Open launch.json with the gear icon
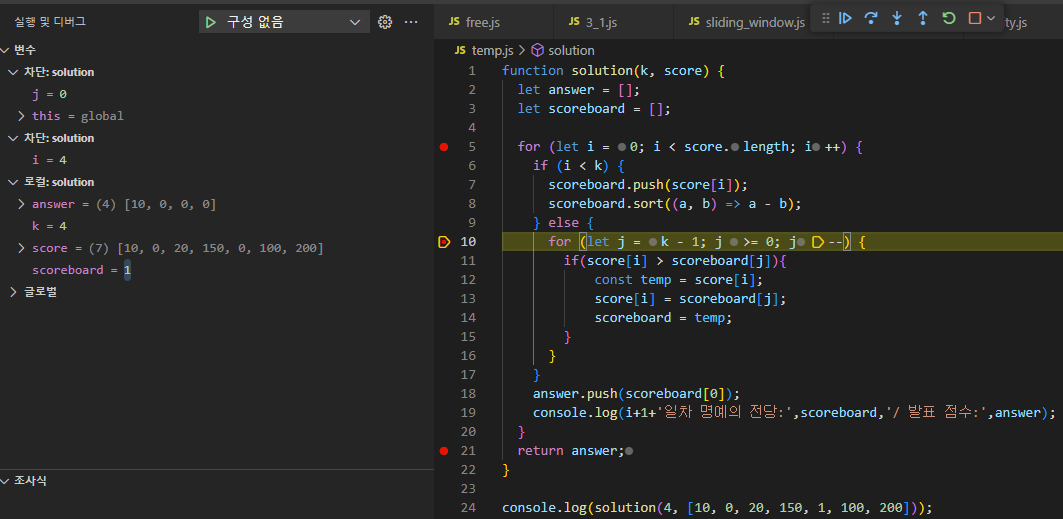Image resolution: width=1063 pixels, height=519 pixels. click(x=385, y=22)
